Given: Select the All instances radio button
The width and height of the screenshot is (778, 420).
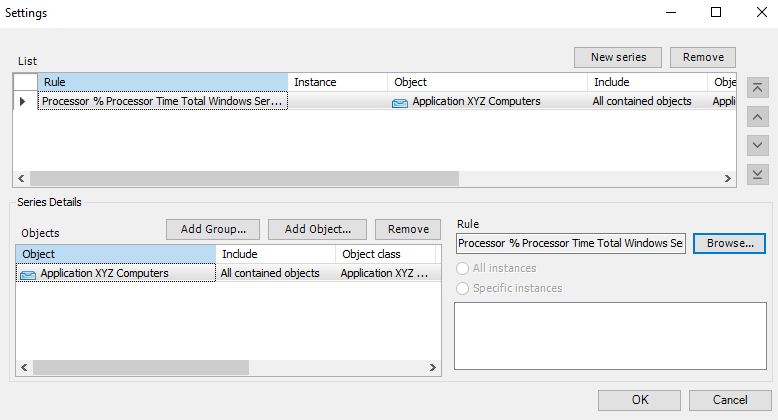Looking at the screenshot, I should click(462, 269).
